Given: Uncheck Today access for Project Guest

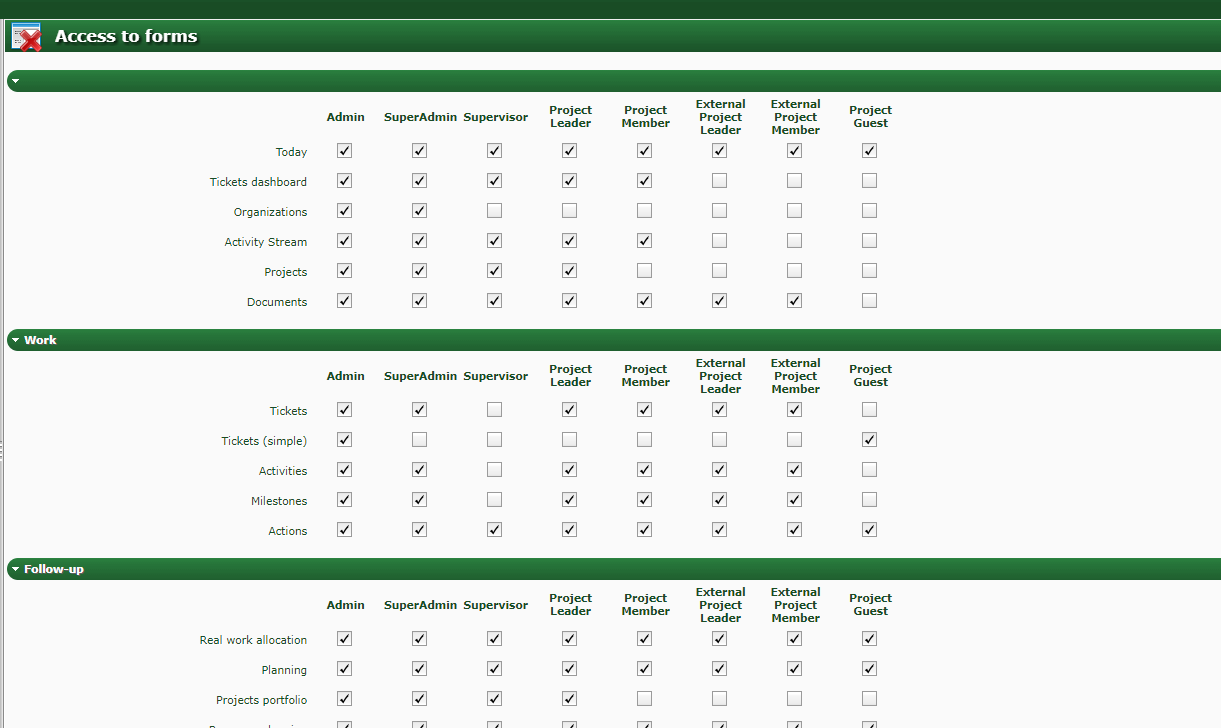Looking at the screenshot, I should tap(869, 151).
